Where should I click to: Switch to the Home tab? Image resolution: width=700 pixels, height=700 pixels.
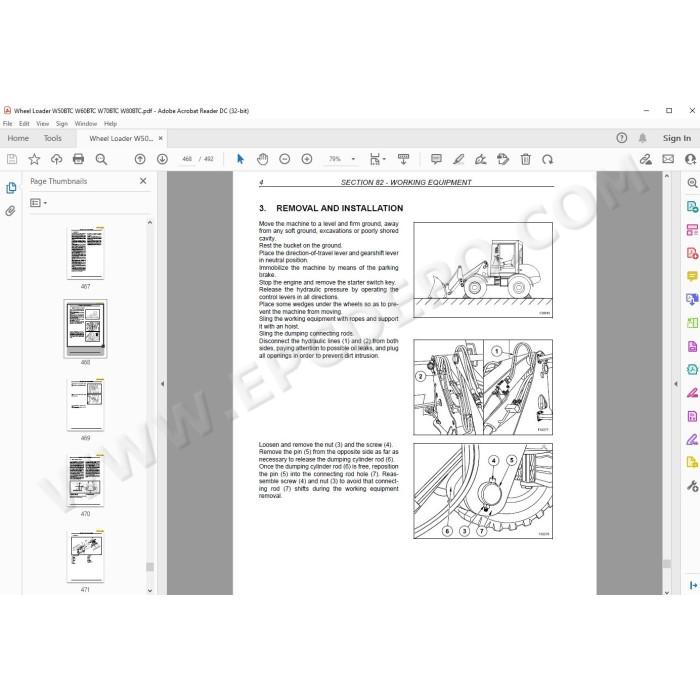coord(18,138)
